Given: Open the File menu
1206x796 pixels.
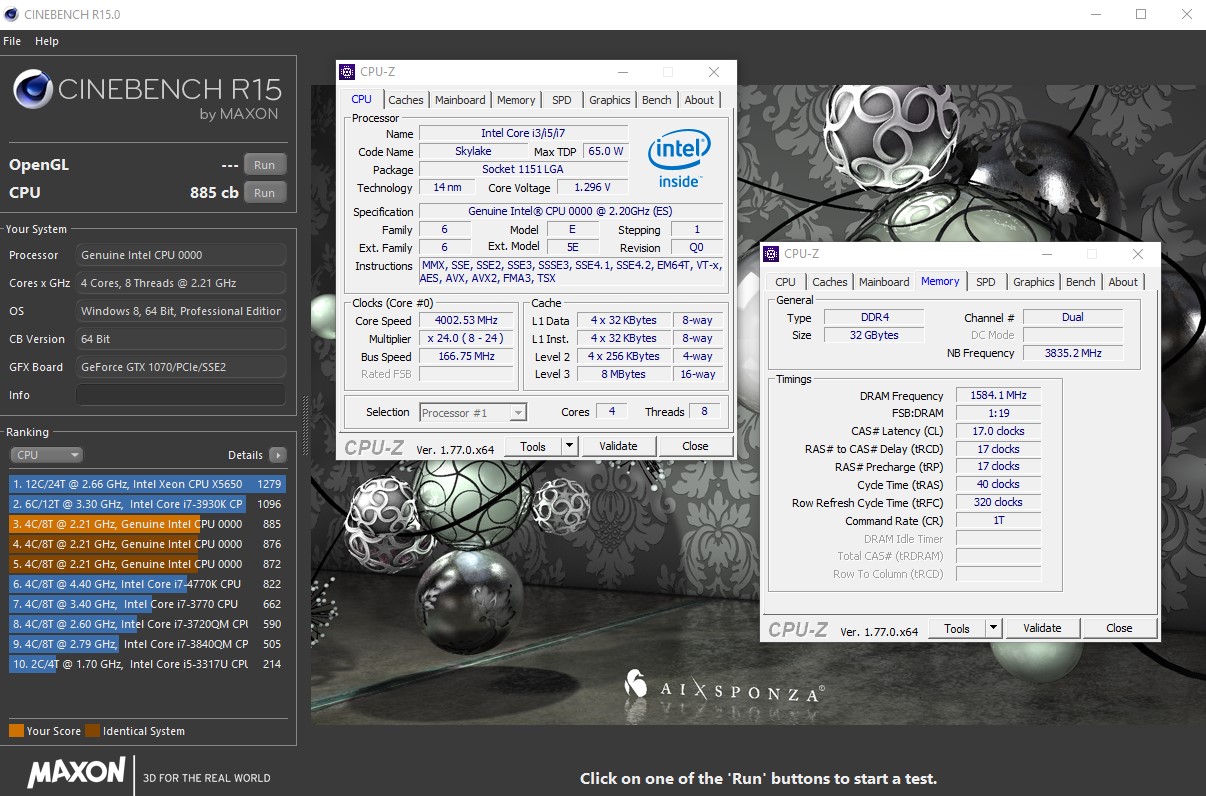Looking at the screenshot, I should tap(12, 41).
